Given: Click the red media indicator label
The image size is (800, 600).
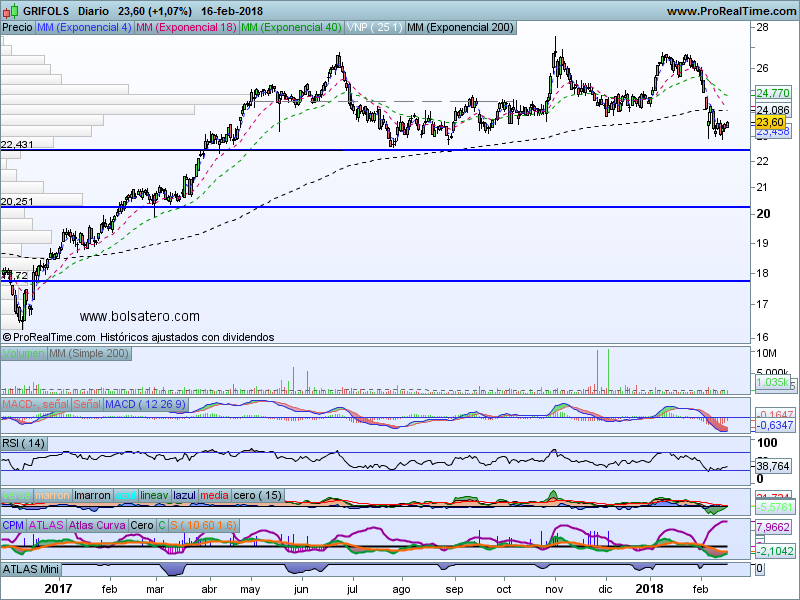Looking at the screenshot, I should (x=214, y=495).
